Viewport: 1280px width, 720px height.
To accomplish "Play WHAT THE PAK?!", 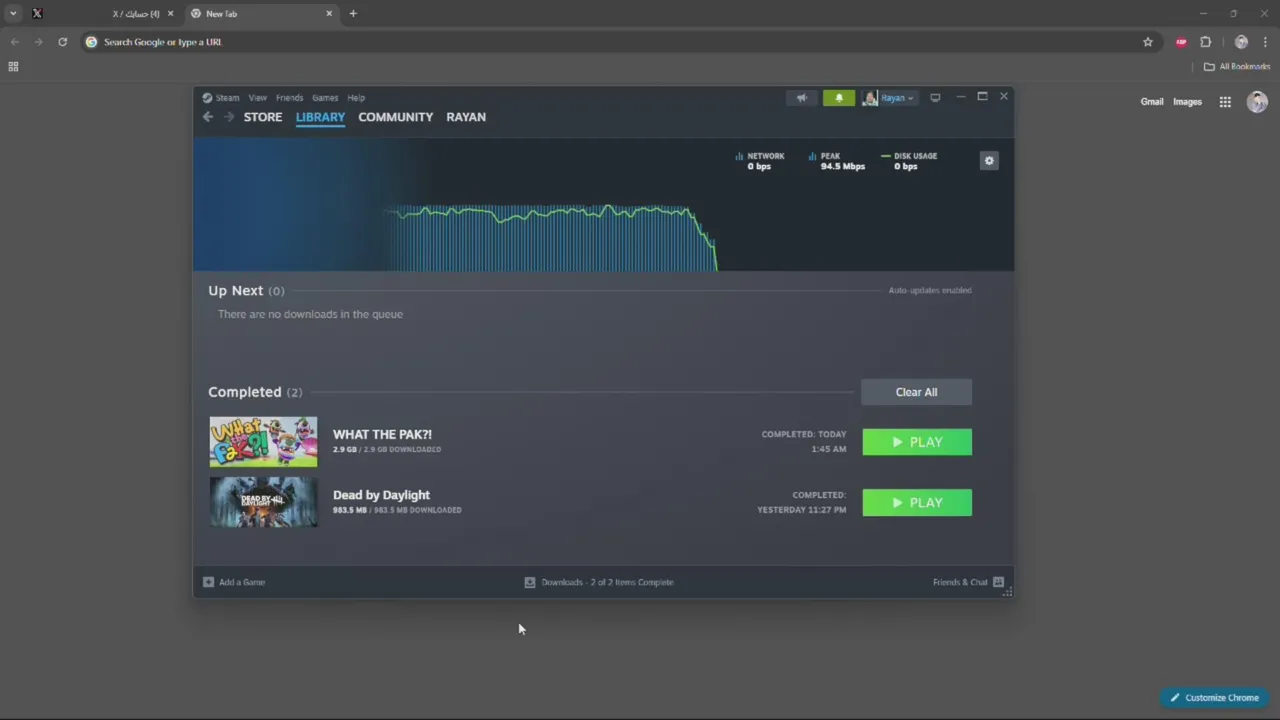I will pyautogui.click(x=917, y=442).
